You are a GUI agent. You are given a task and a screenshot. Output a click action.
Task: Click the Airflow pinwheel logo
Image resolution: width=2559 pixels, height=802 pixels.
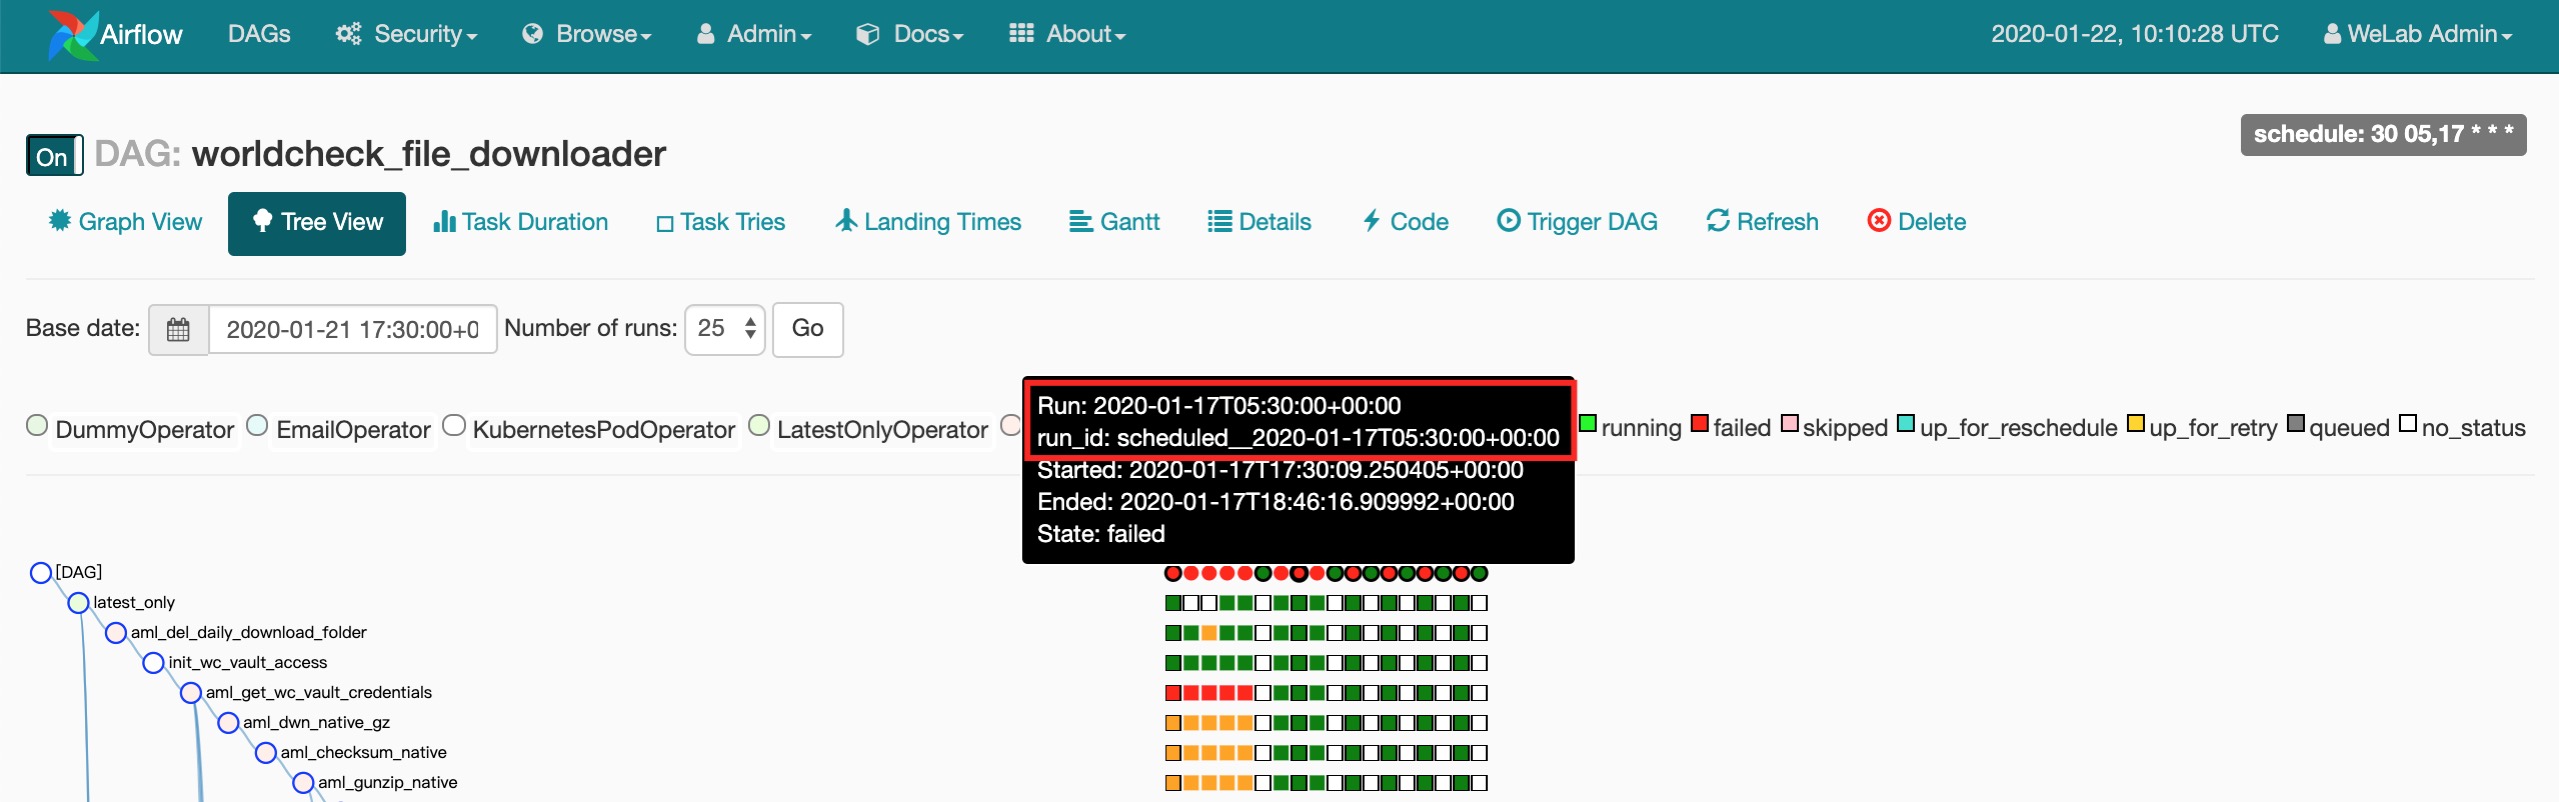73,35
